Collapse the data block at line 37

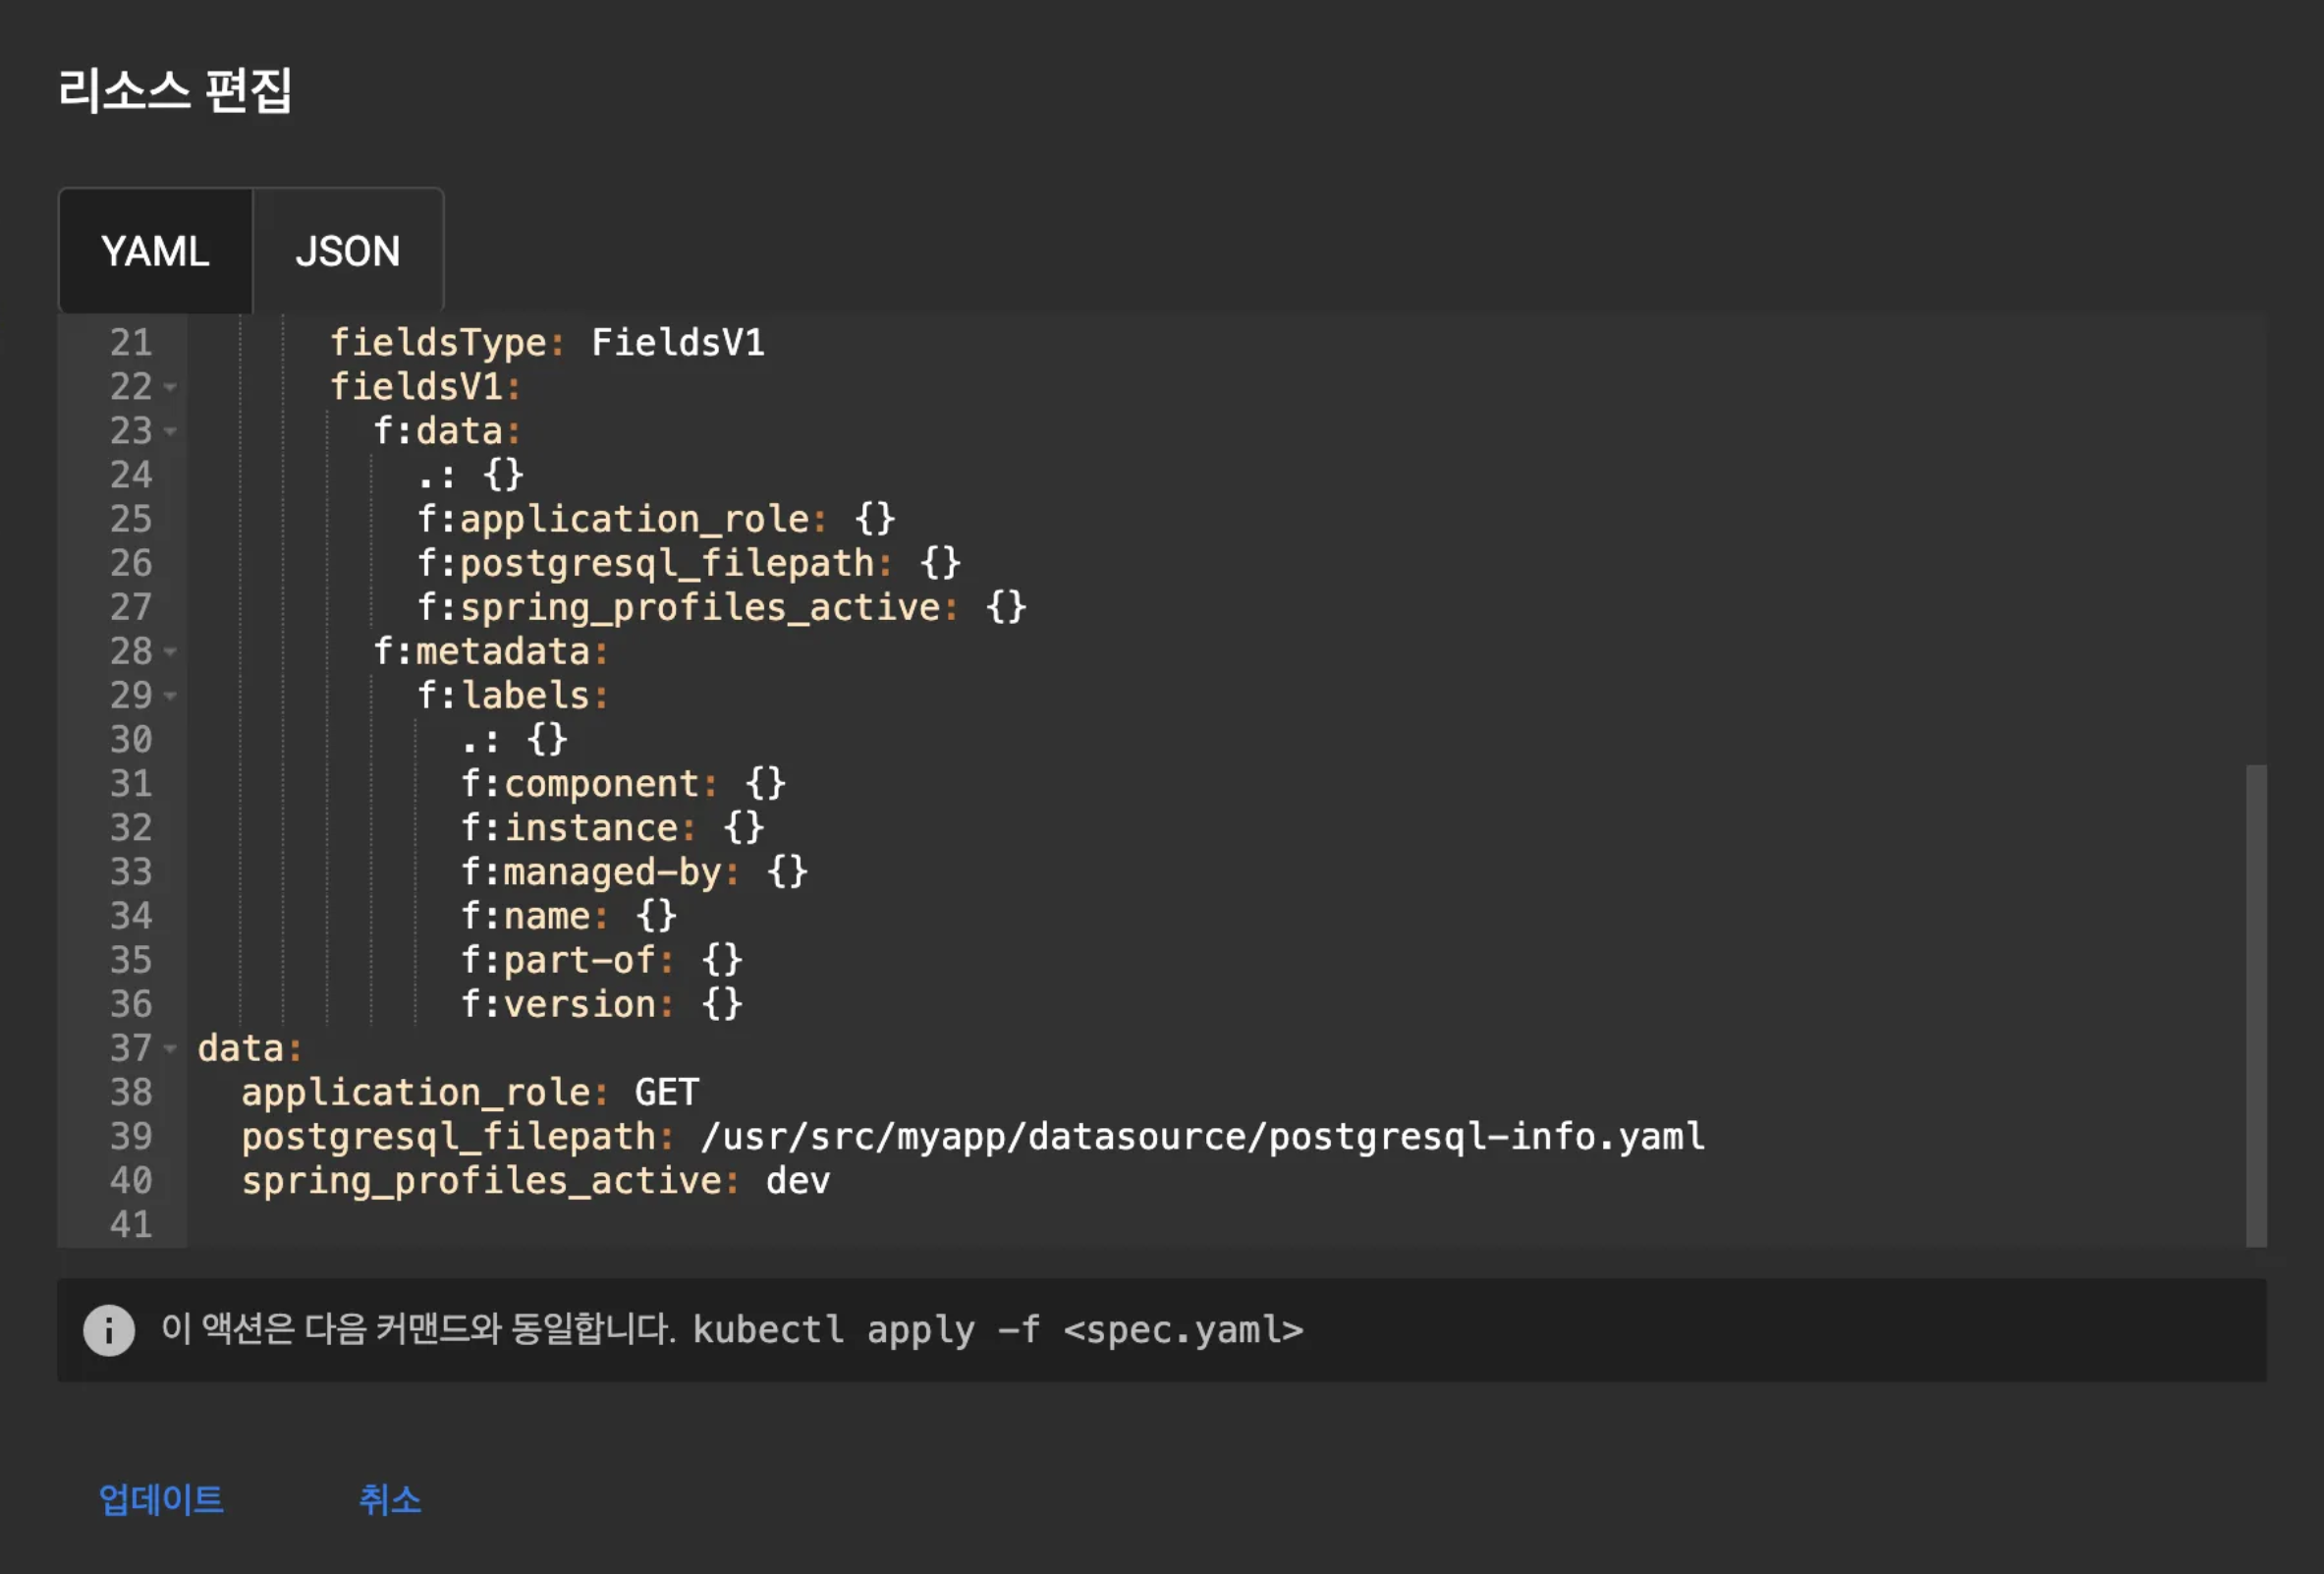click(x=170, y=1049)
